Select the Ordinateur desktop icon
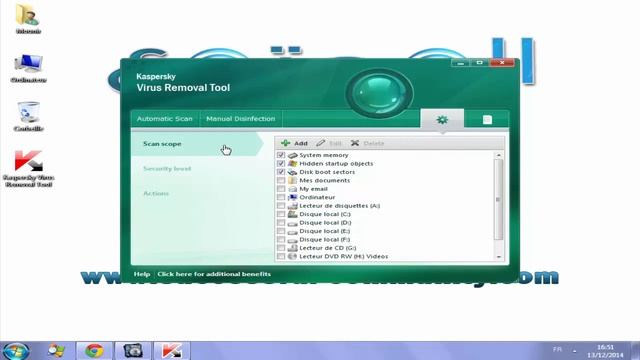This screenshot has height=360, width=640. click(28, 68)
